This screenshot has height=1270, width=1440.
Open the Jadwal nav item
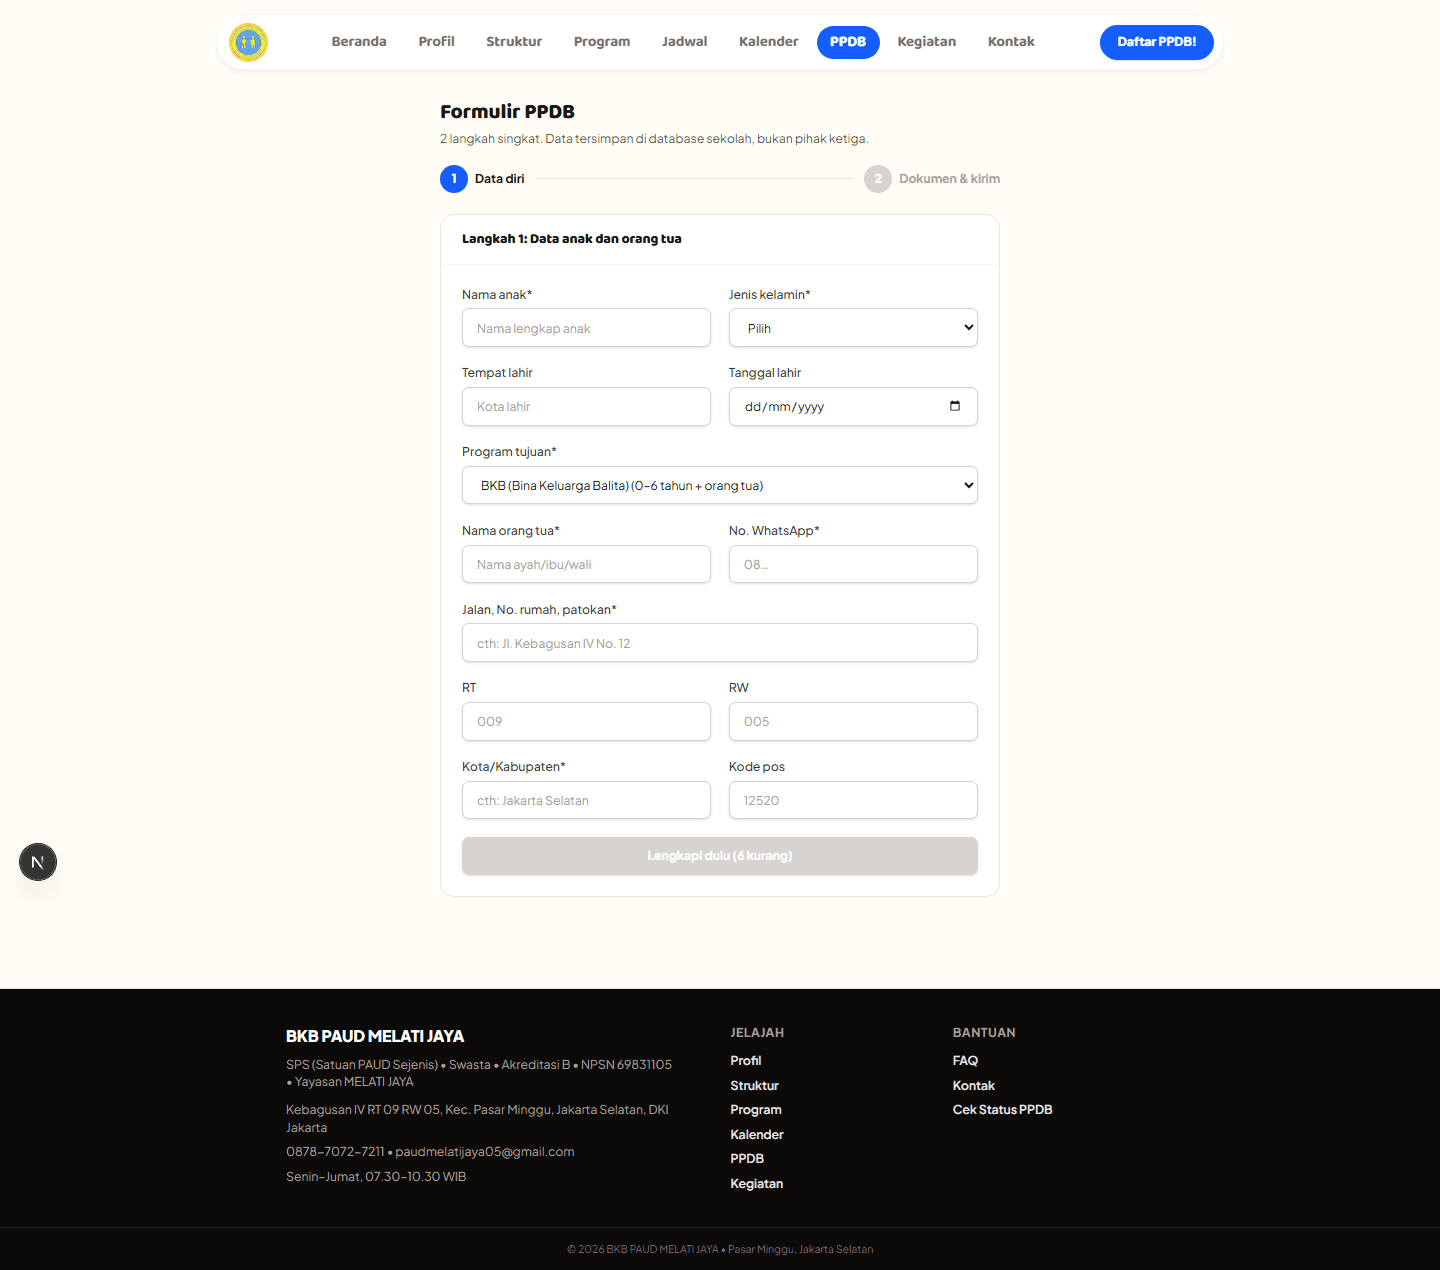click(x=684, y=42)
